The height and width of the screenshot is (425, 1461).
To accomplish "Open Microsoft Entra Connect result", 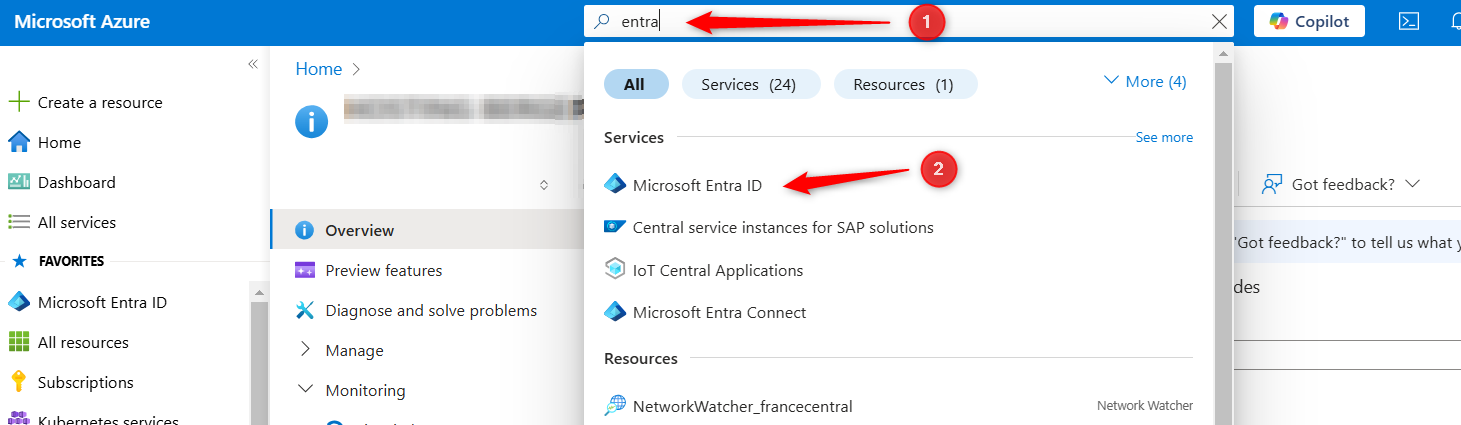I will [705, 312].
